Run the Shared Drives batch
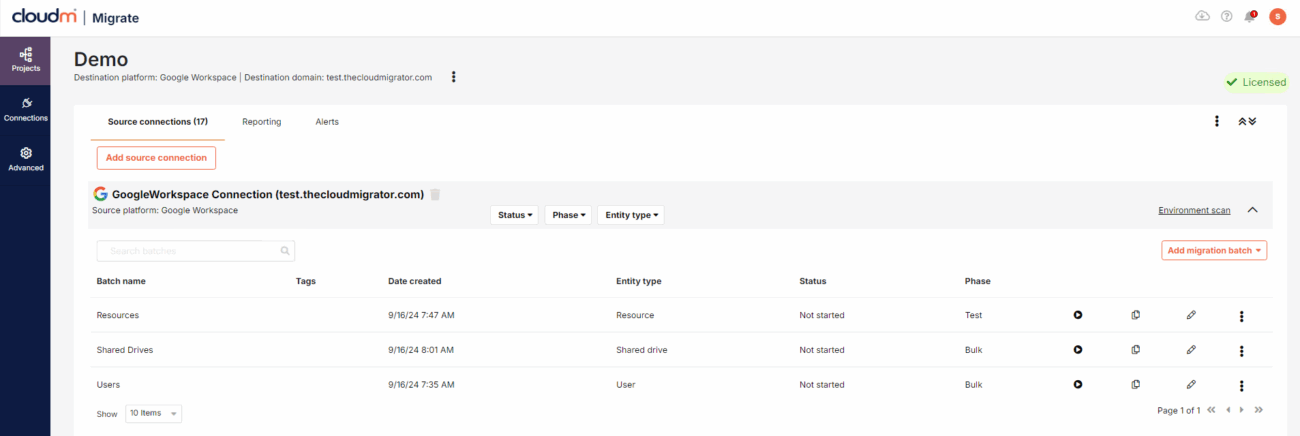 (1078, 350)
